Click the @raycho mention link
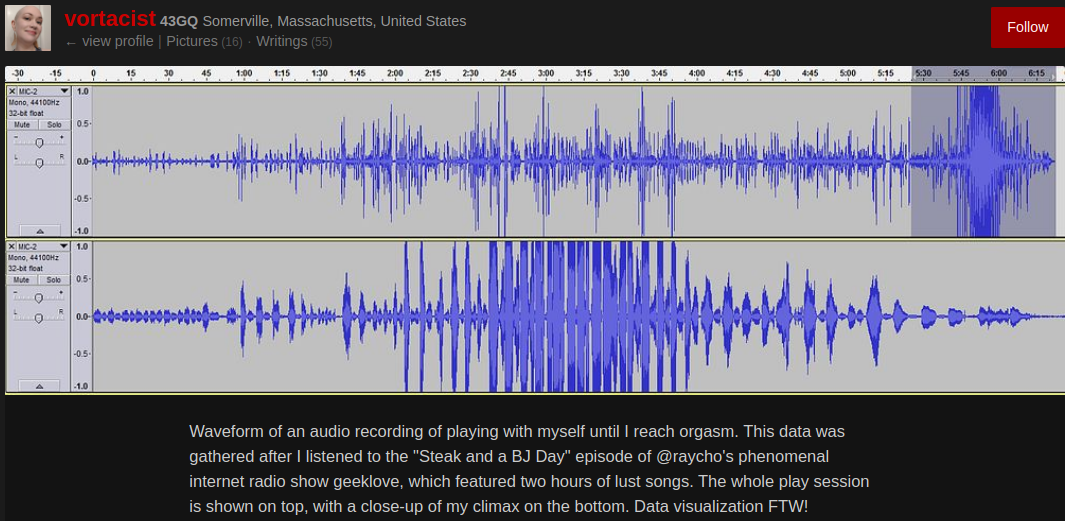Viewport: 1065px width, 521px height. pos(693,456)
